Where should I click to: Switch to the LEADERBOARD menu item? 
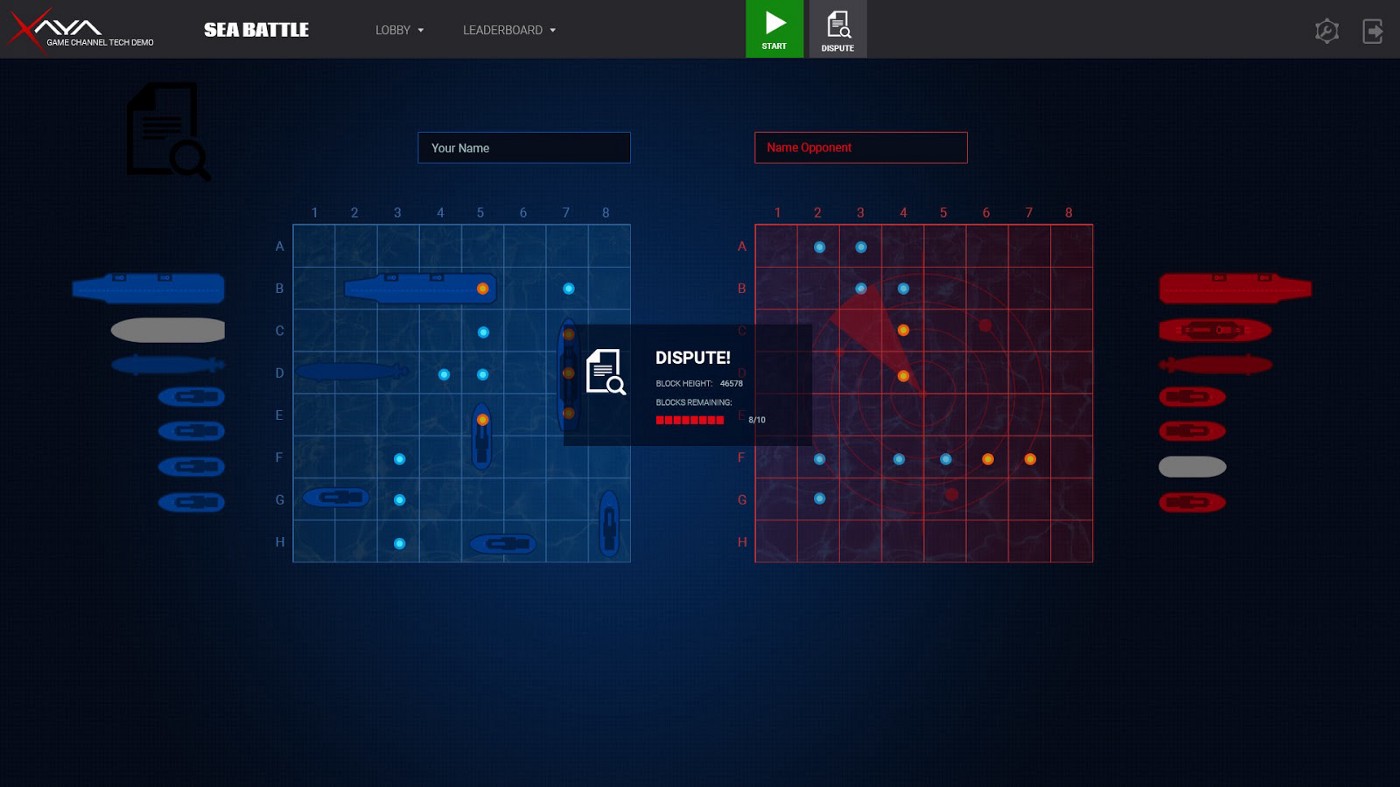(502, 30)
